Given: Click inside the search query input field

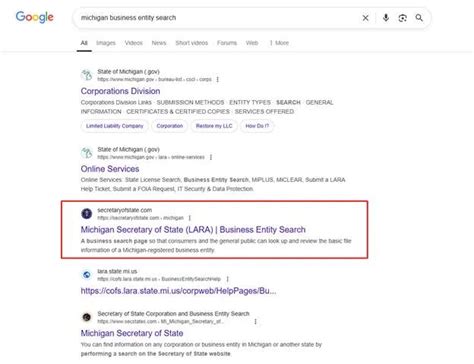Looking at the screenshot, I should 217,18.
